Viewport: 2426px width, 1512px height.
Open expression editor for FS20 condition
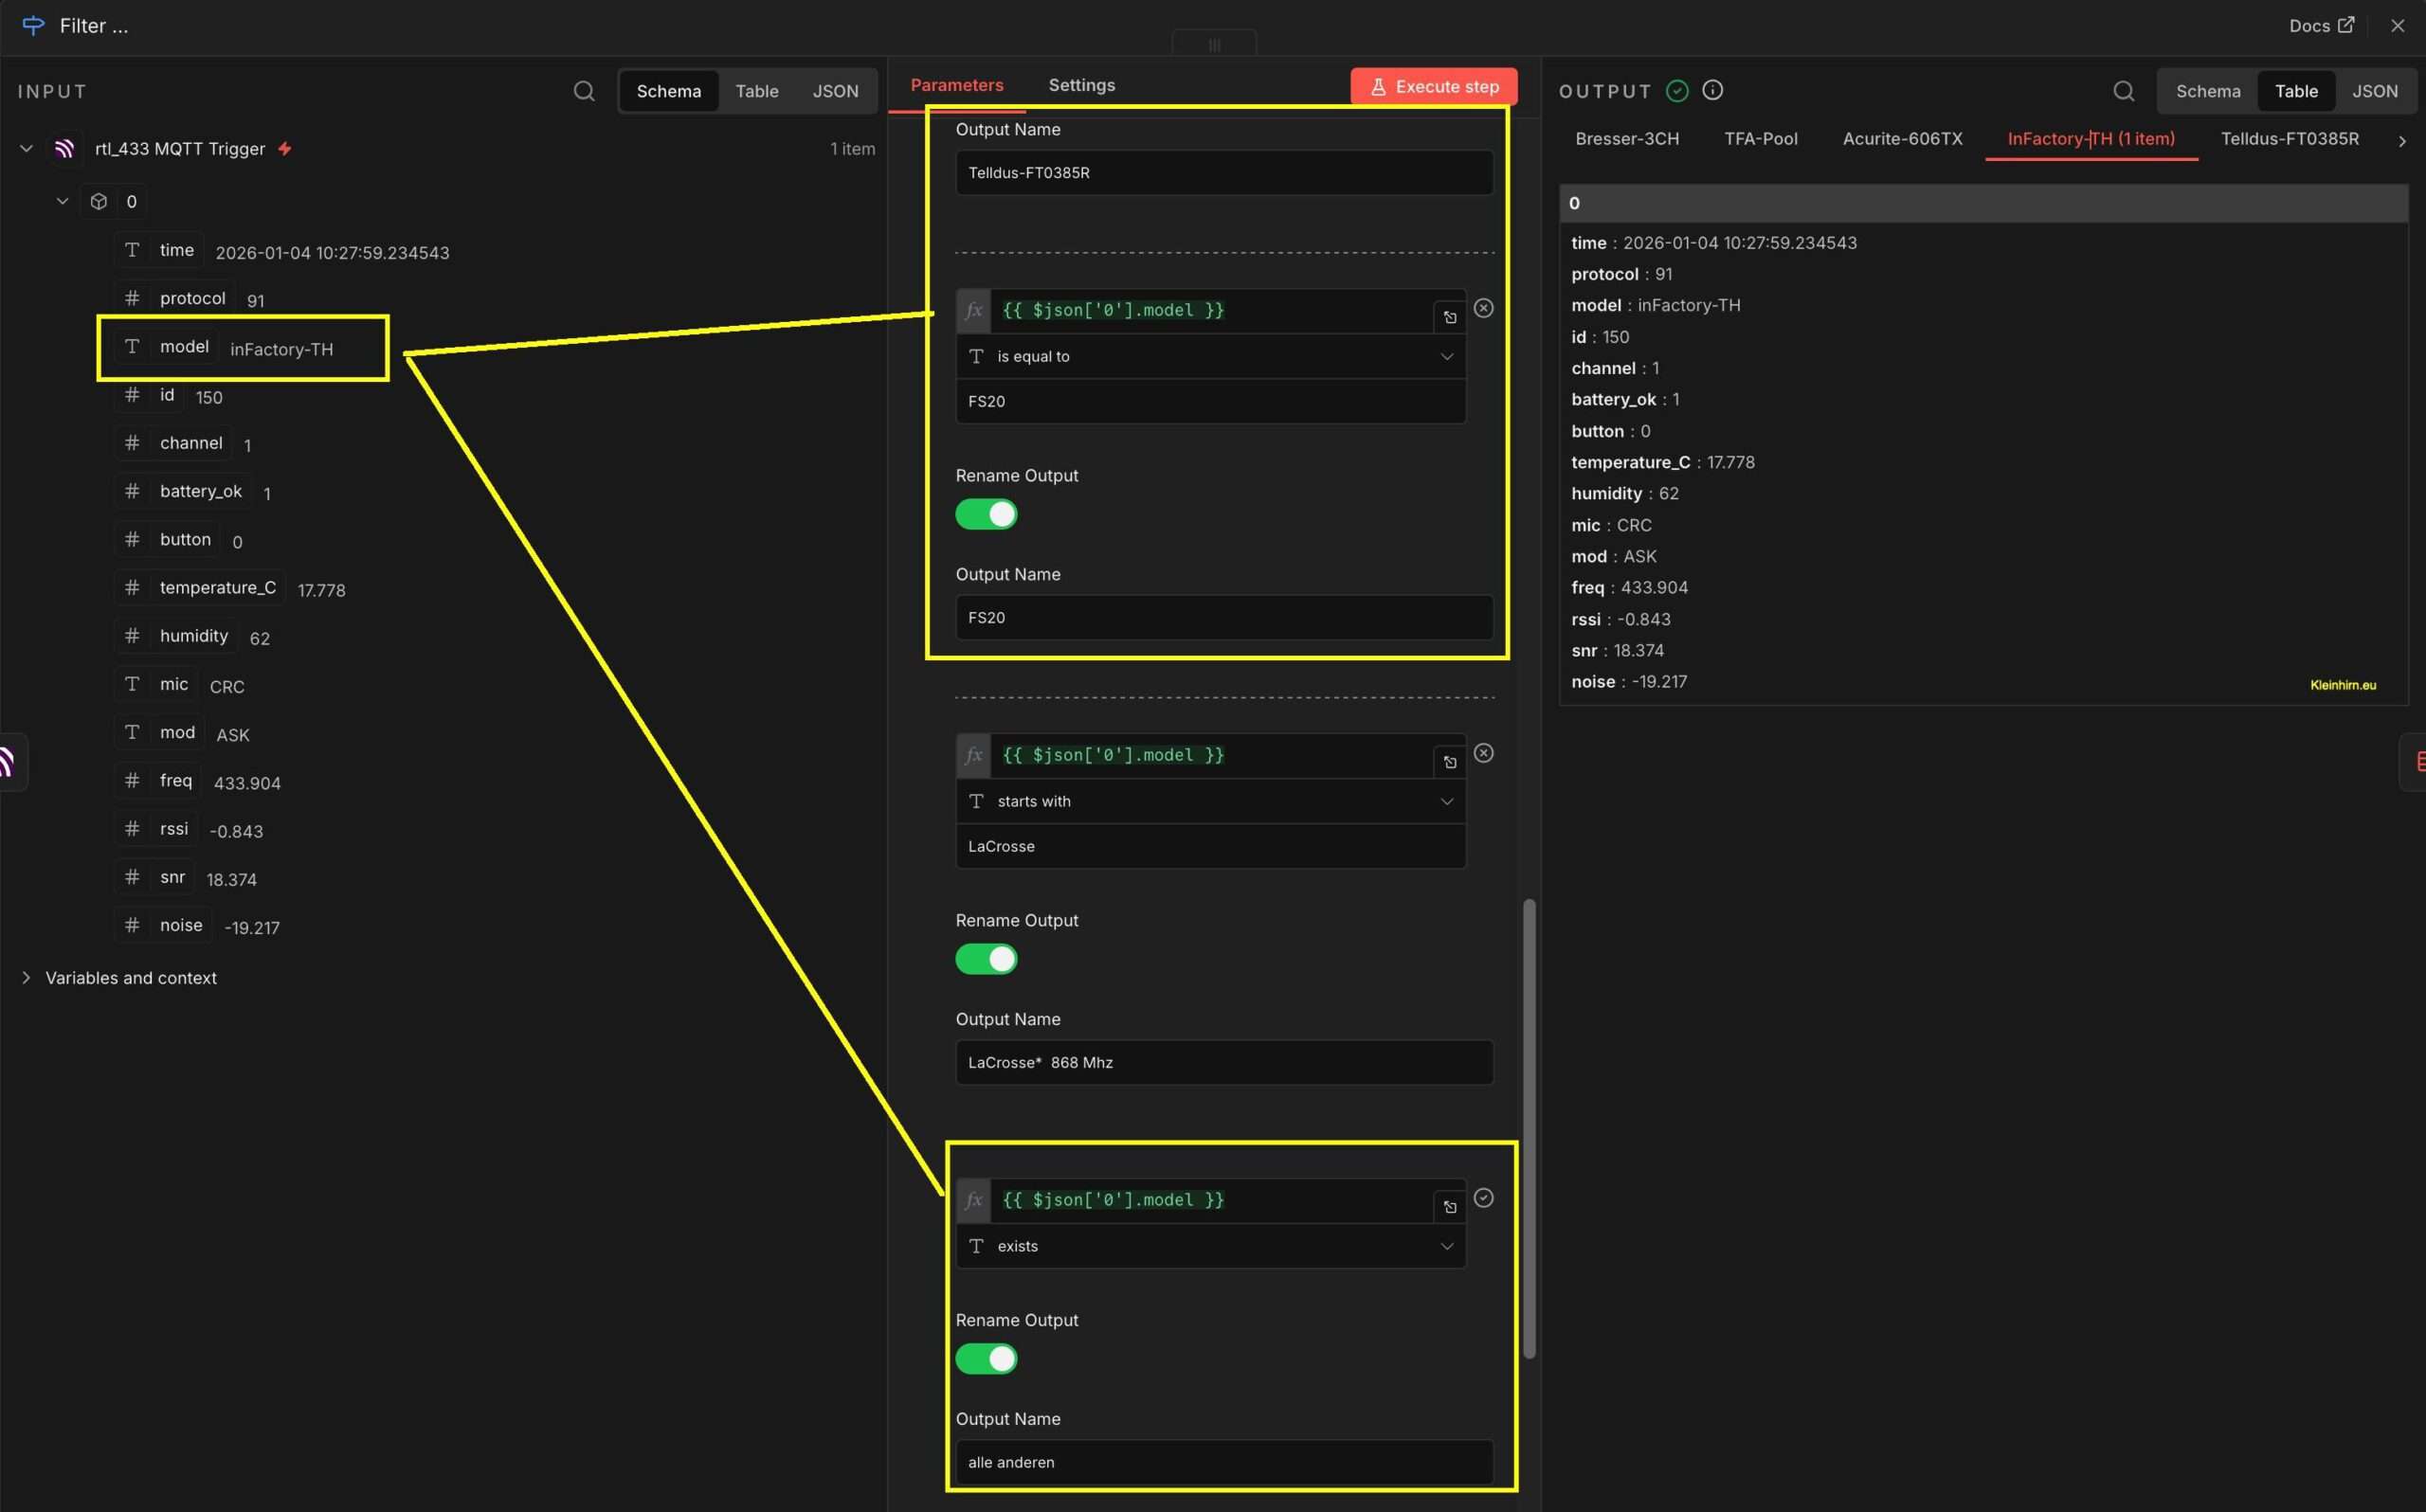[x=1449, y=317]
